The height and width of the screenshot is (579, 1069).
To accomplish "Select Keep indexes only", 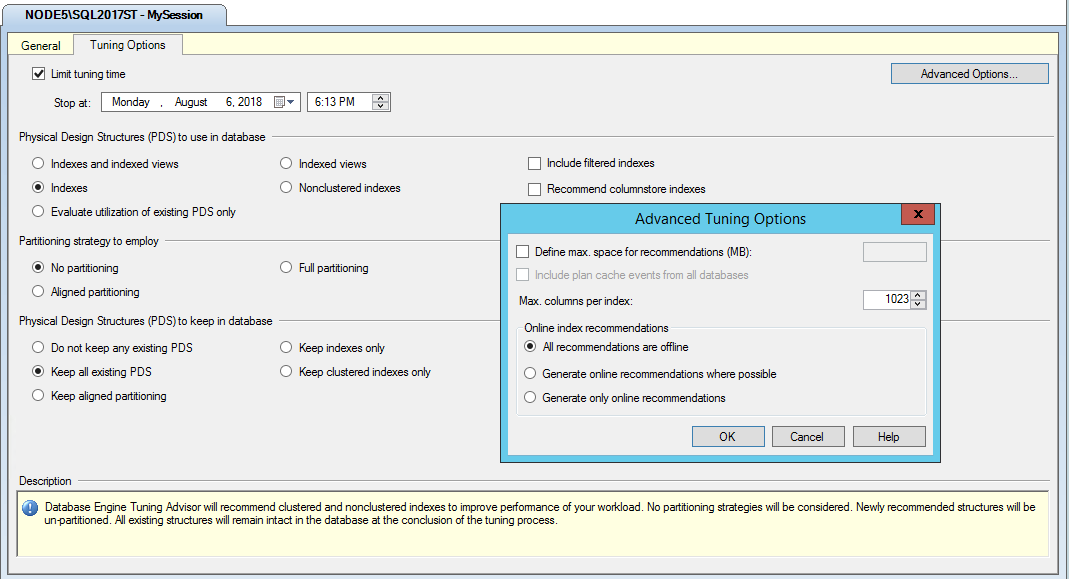I will [285, 347].
